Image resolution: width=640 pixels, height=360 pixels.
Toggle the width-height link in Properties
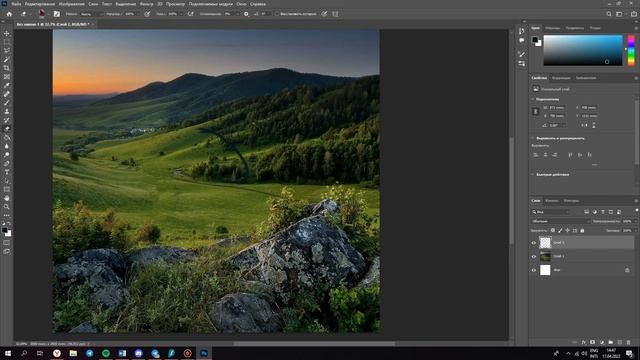536,112
